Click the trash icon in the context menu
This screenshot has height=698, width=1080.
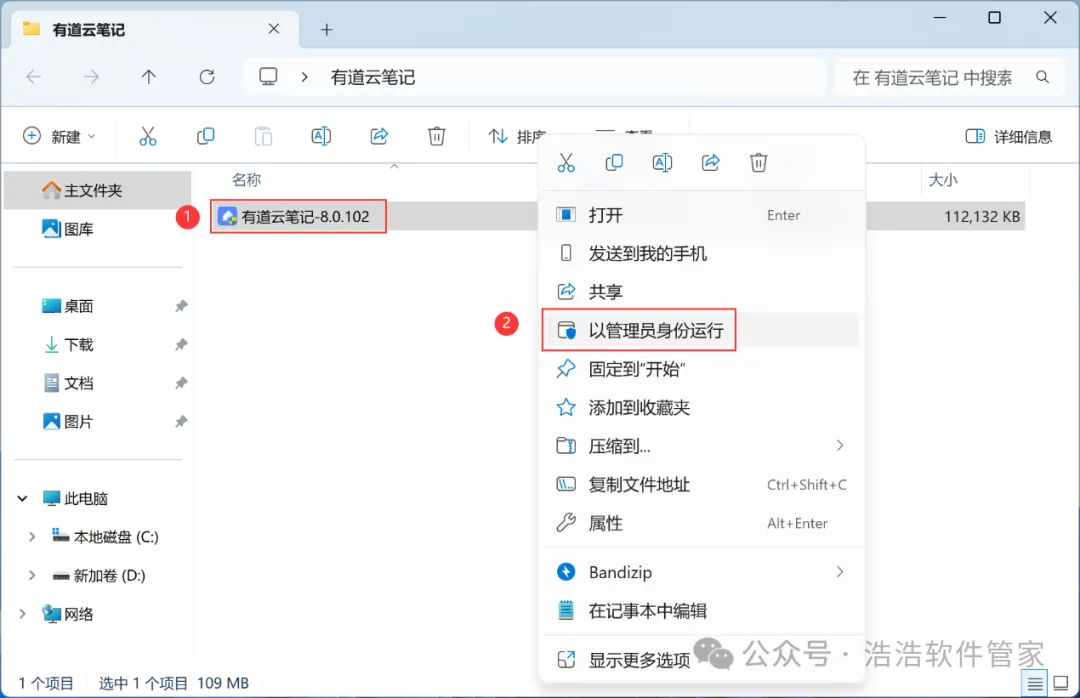point(758,163)
